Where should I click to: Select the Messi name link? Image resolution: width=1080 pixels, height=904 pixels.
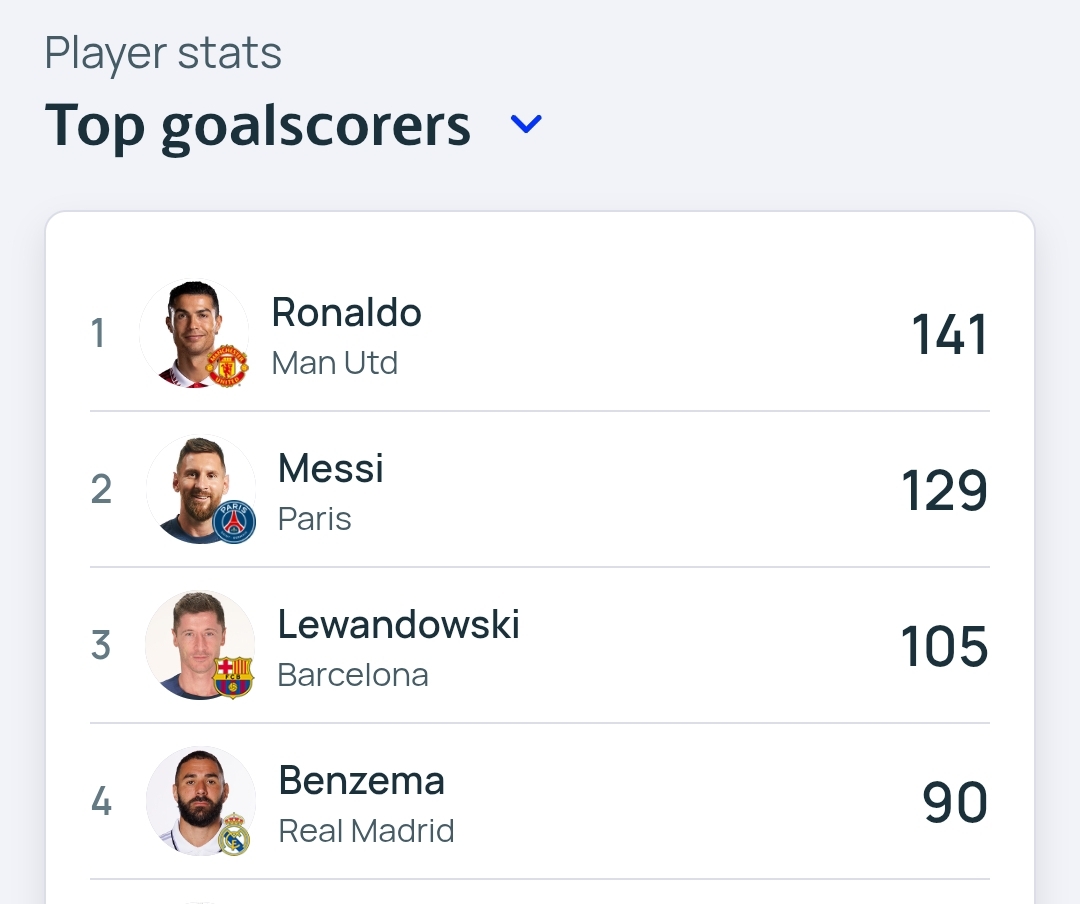330,468
